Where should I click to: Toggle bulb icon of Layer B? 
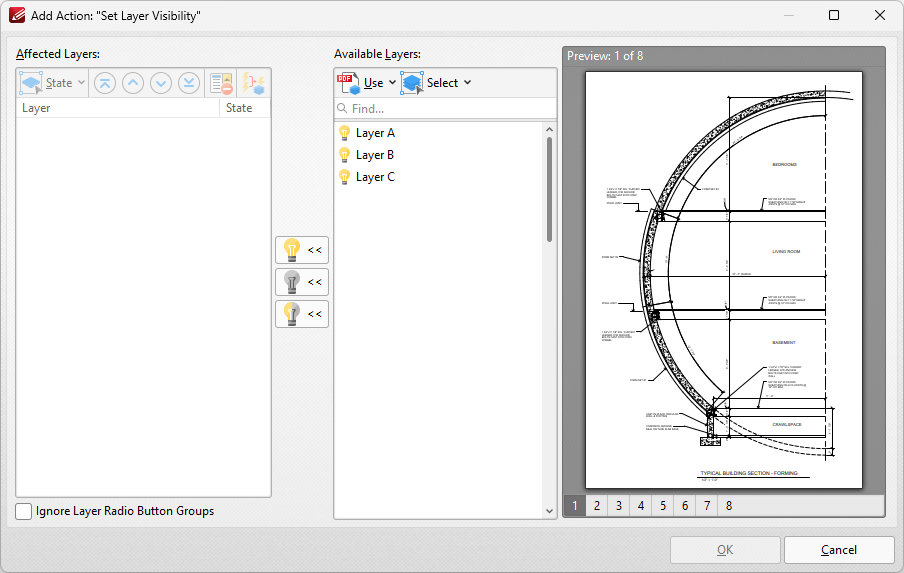344,155
